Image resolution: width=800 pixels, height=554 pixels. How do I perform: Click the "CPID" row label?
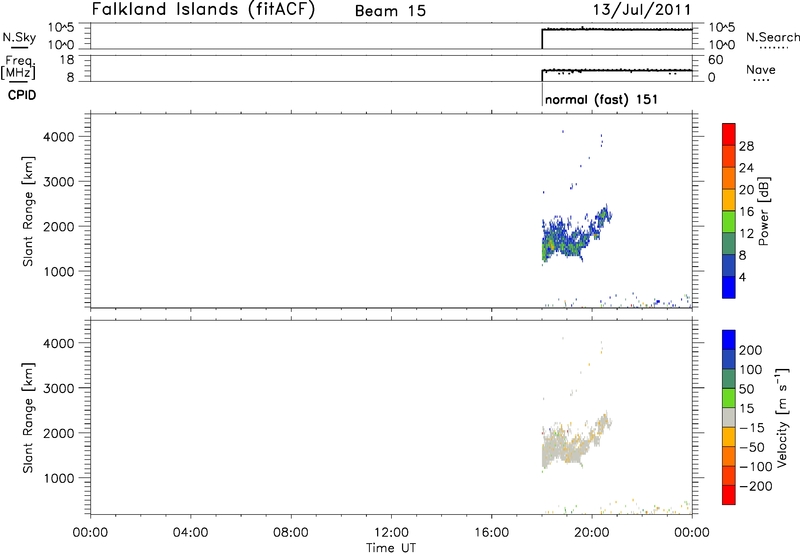(22, 95)
